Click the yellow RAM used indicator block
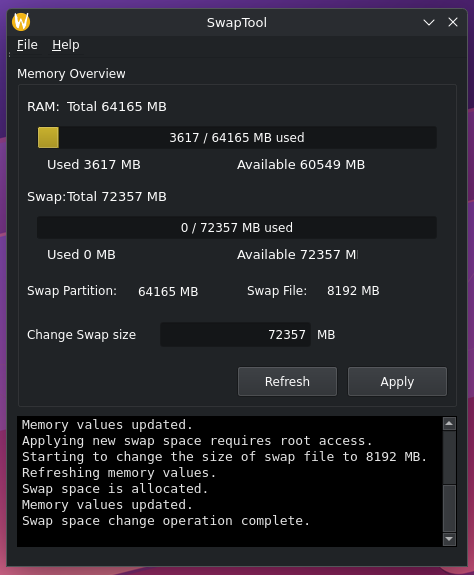Screen dimensions: 474x575 (x=48, y=138)
